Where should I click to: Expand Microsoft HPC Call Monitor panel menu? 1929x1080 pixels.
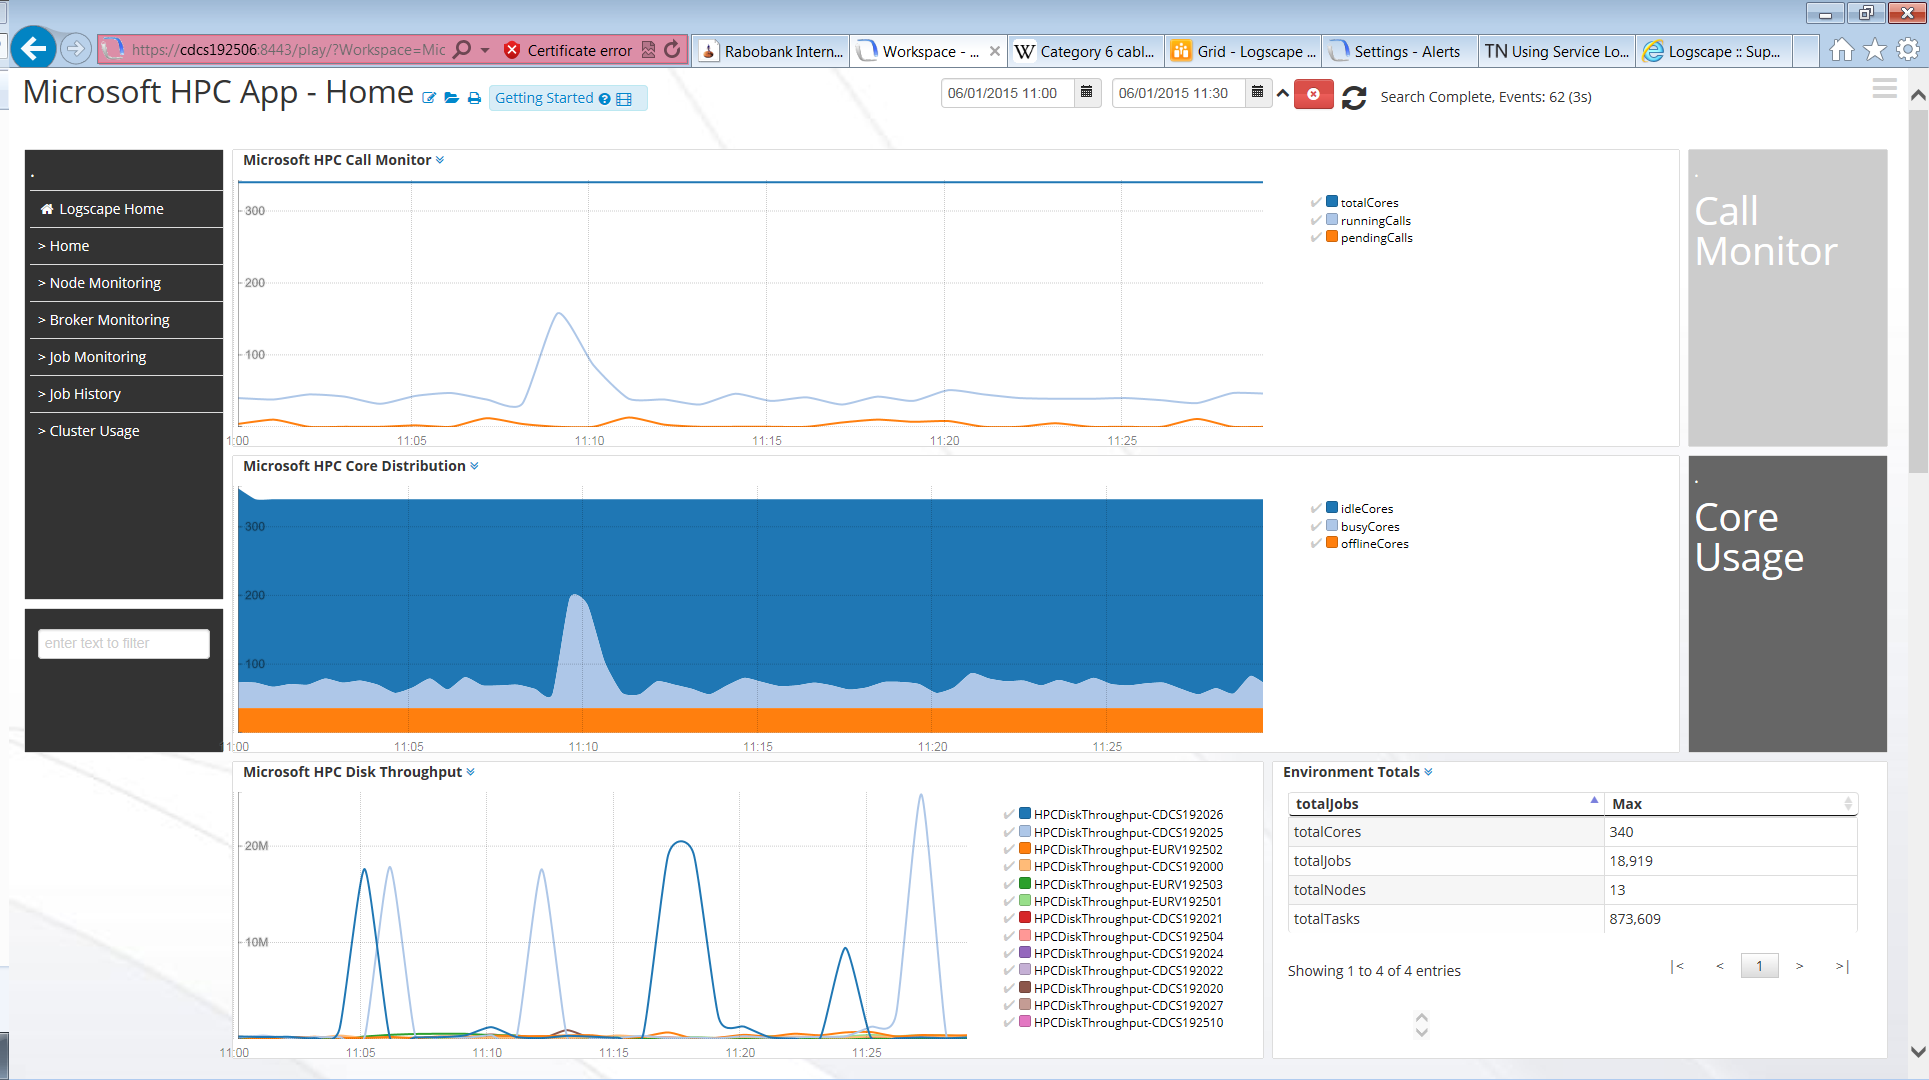[440, 160]
